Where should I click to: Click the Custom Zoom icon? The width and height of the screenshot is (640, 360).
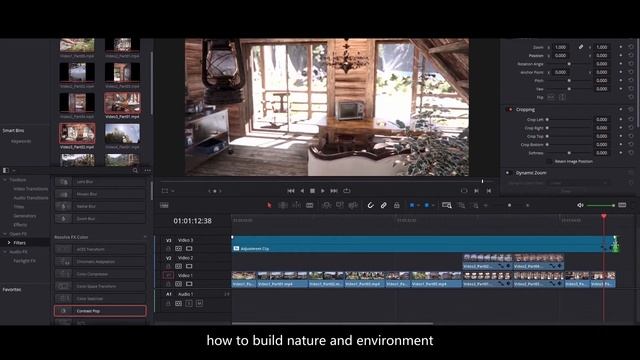click(x=475, y=205)
